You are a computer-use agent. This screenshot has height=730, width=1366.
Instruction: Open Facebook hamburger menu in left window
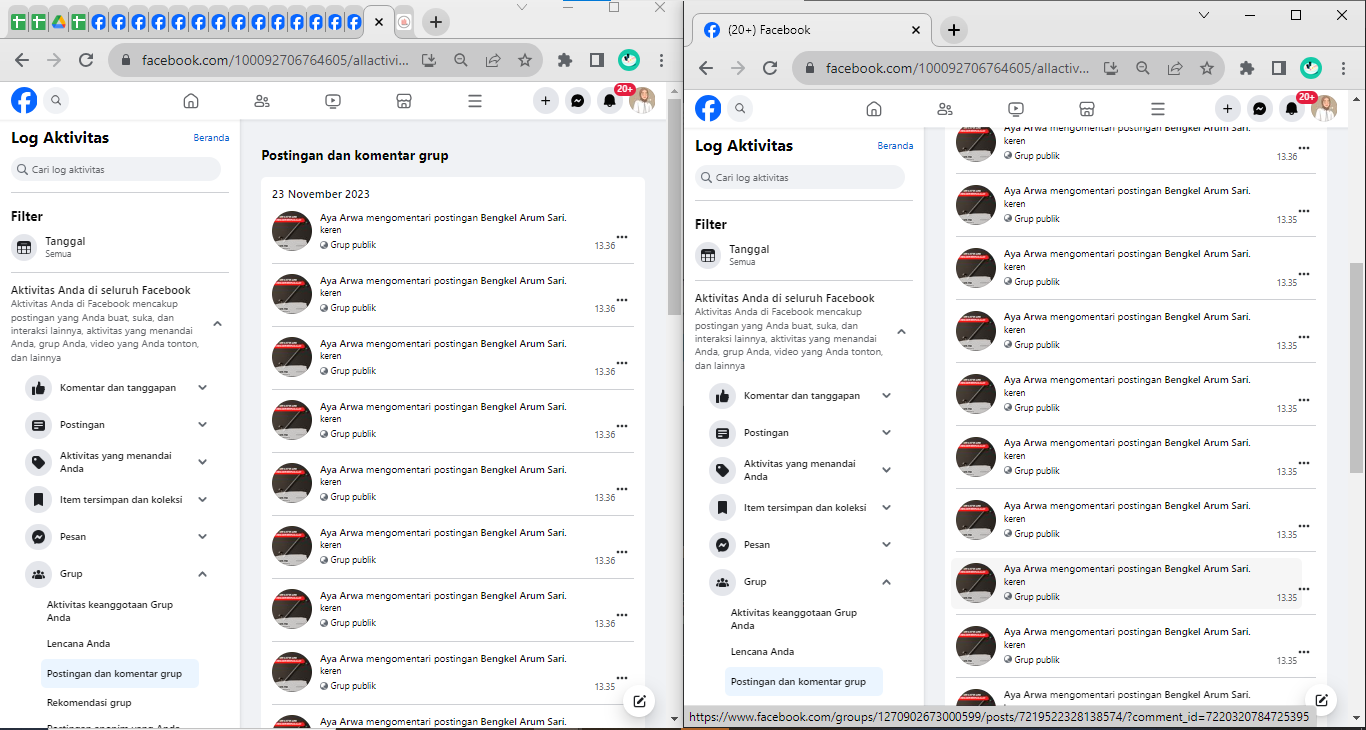coord(475,100)
